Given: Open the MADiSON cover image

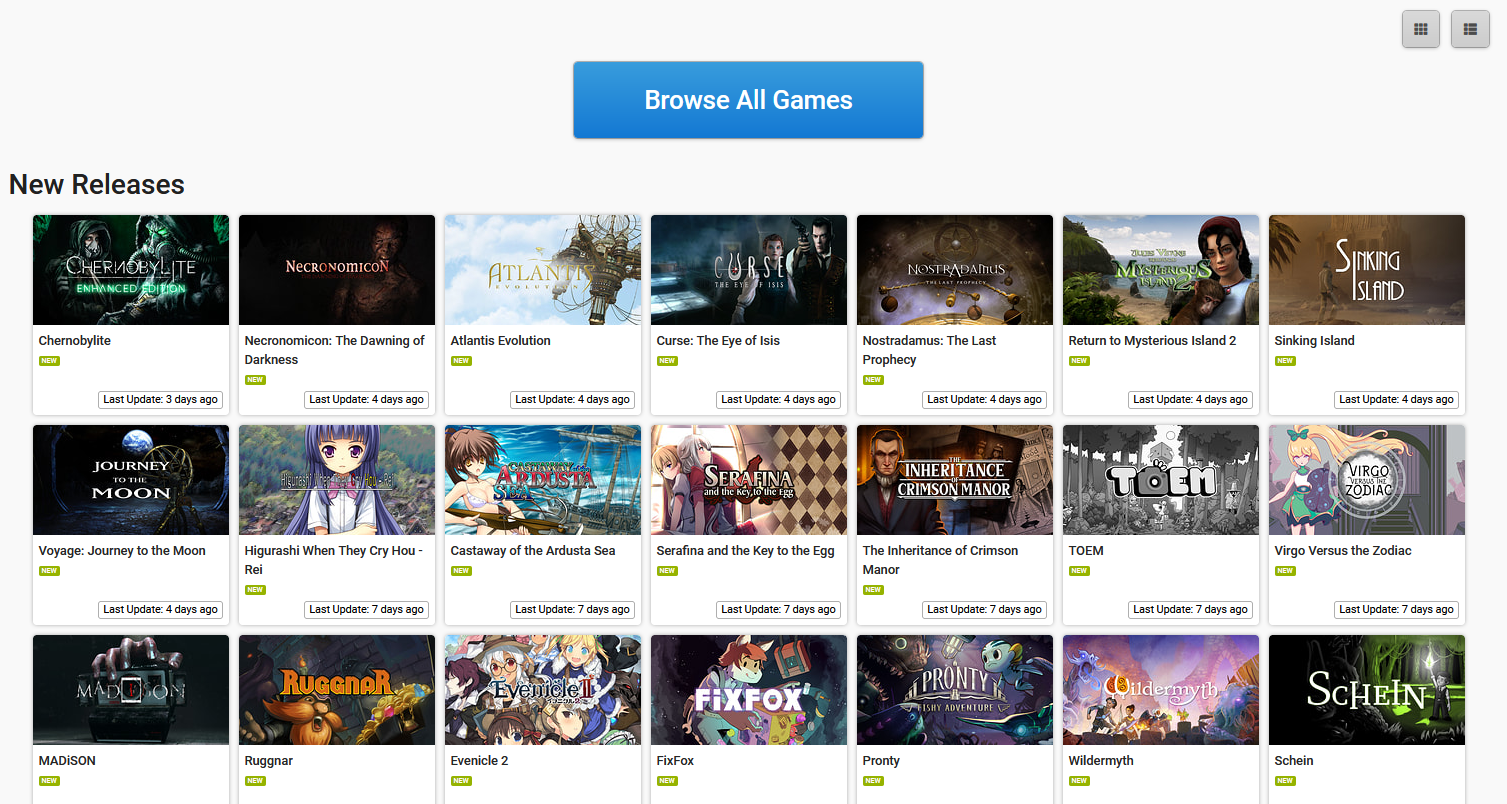Looking at the screenshot, I should (x=131, y=690).
